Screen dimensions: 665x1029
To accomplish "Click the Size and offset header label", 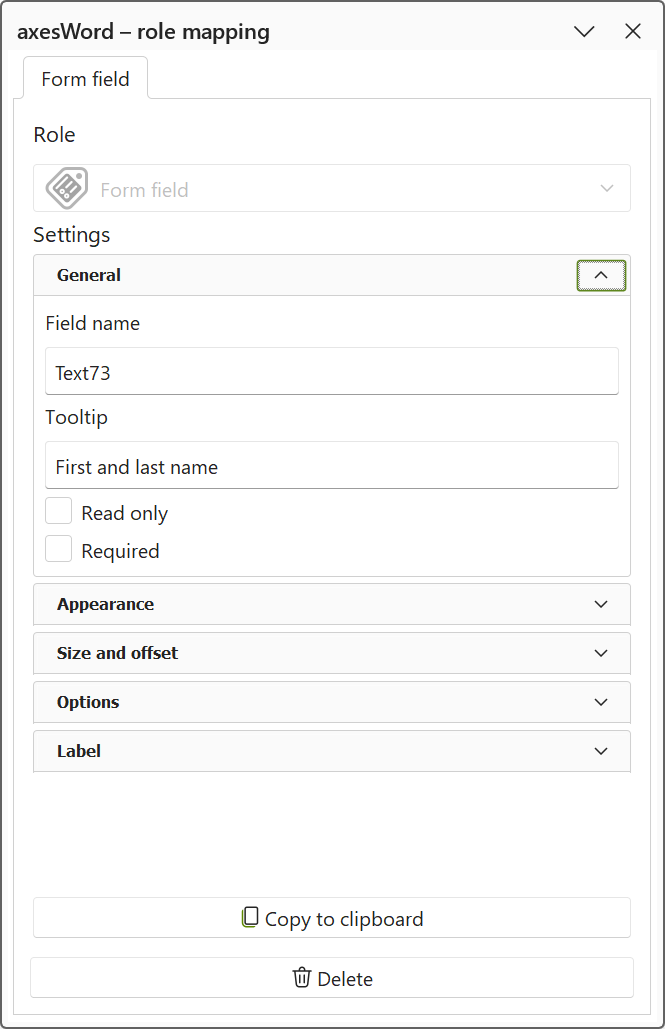I will [x=118, y=653].
